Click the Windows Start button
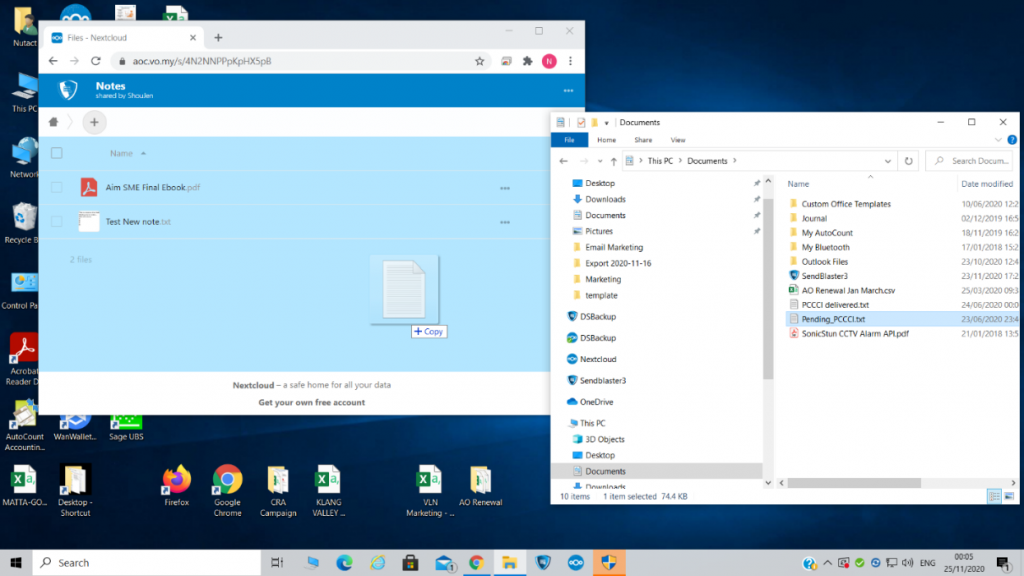The width and height of the screenshot is (1024, 576). [x=16, y=563]
